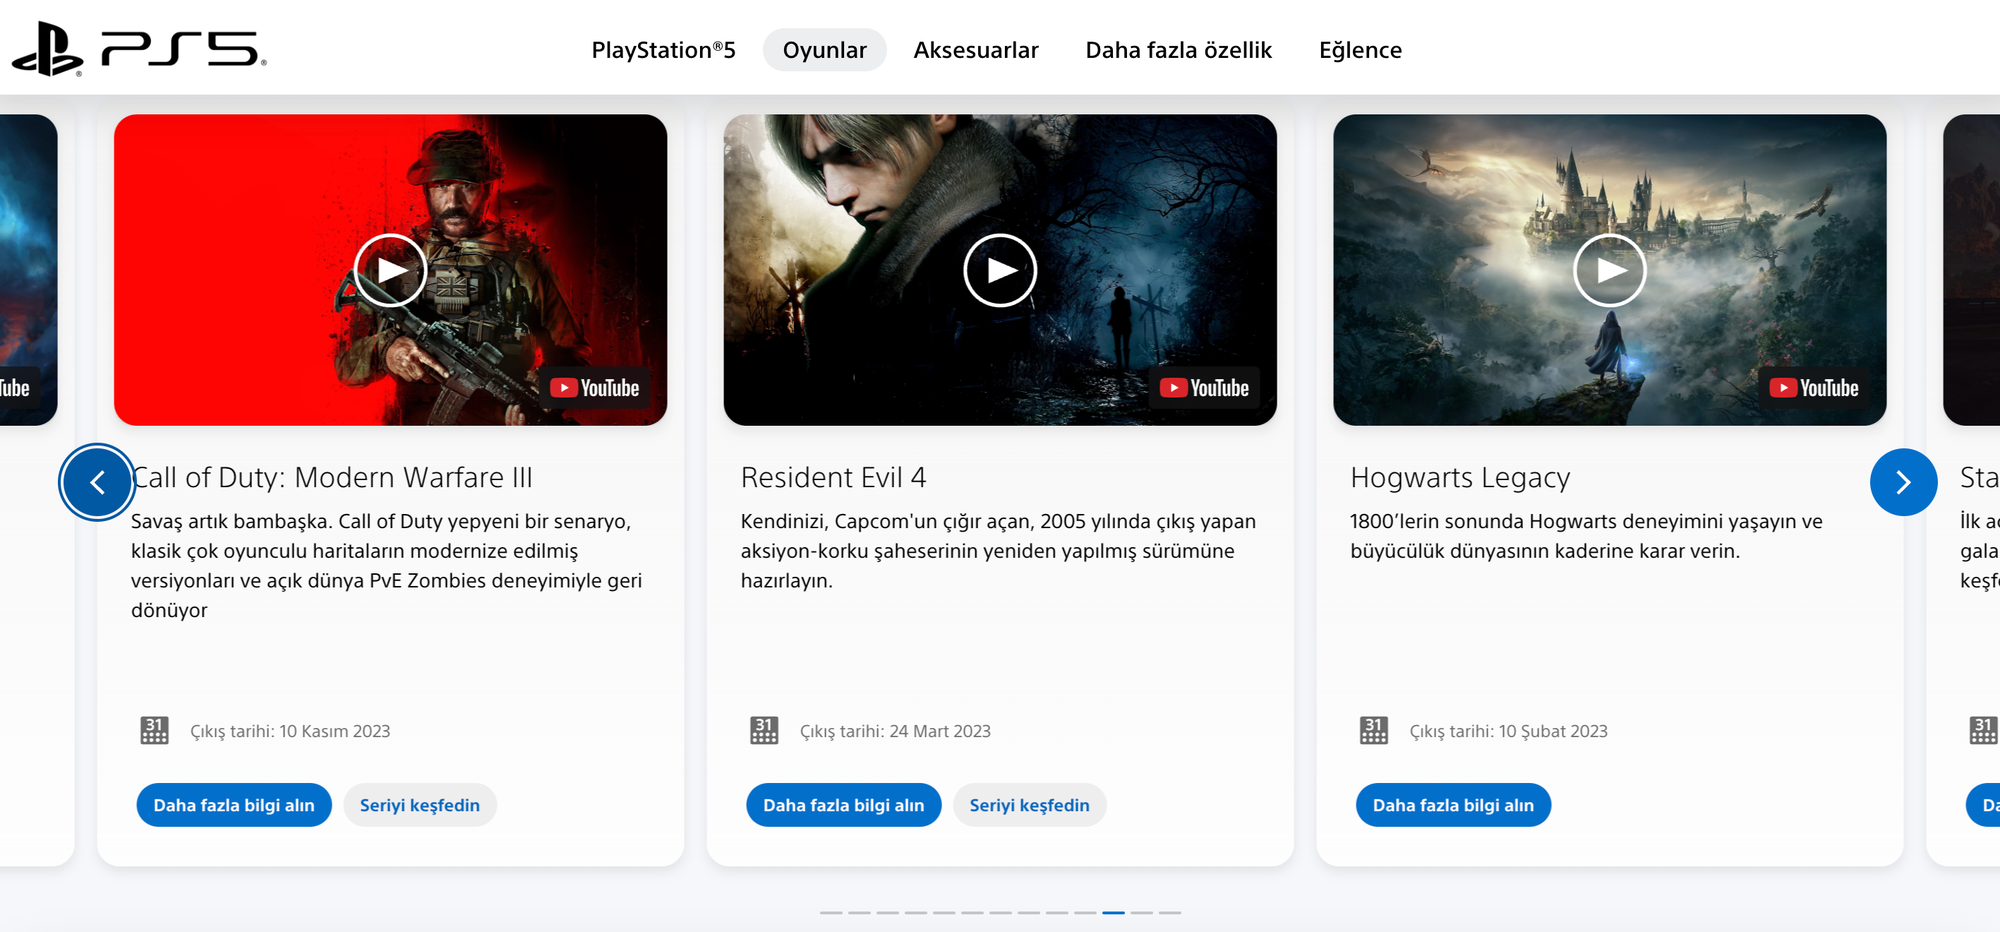Viewport: 2000px width, 932px height.
Task: Click the YouTube badge on the Hogwarts Legacy thumbnail
Action: (1815, 388)
